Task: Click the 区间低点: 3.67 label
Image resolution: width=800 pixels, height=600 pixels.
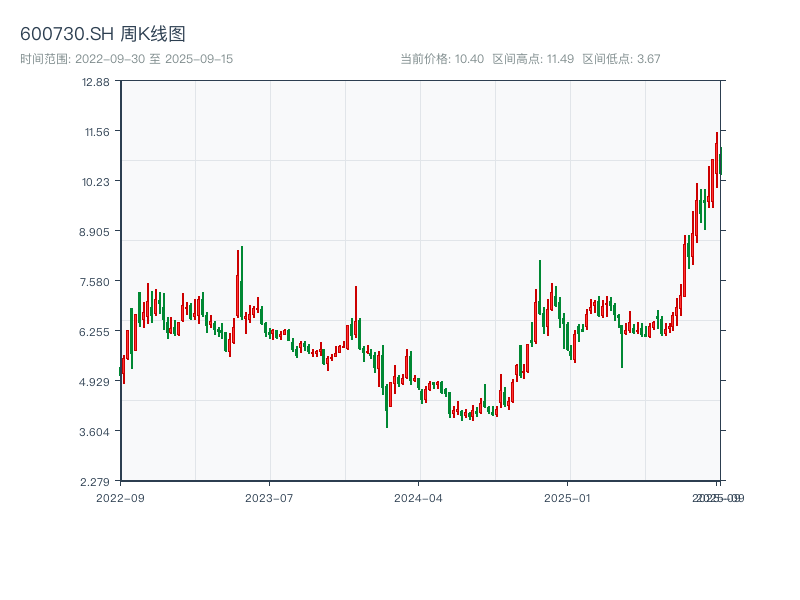Action: [621, 59]
